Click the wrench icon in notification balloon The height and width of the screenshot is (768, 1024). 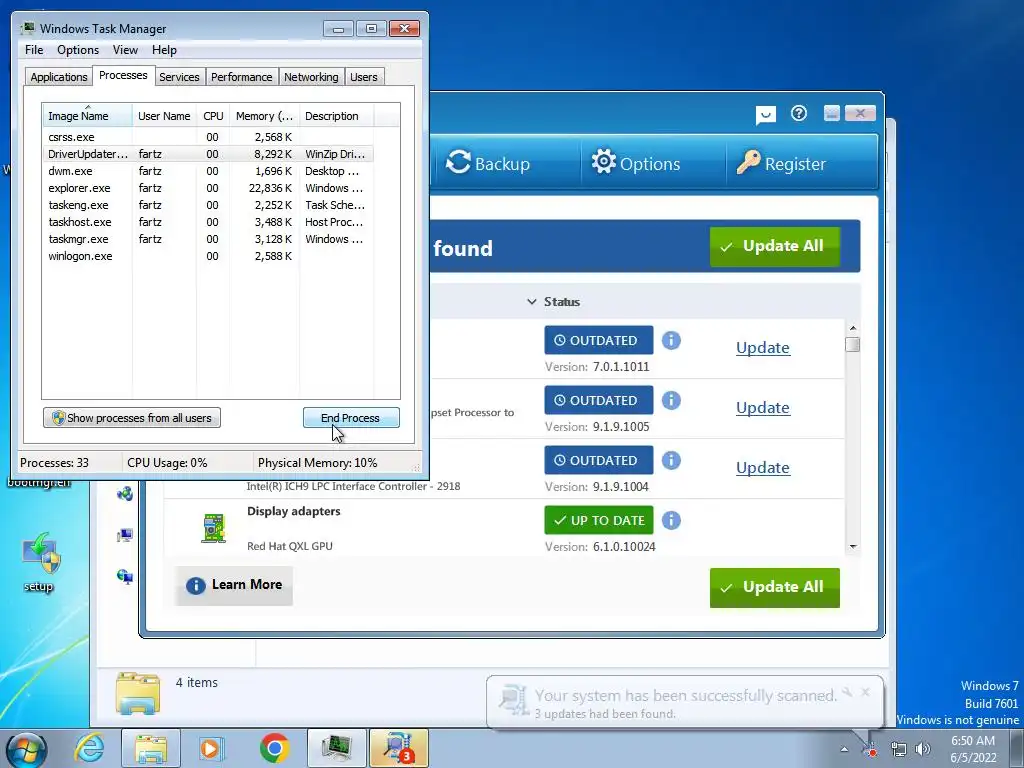pyautogui.click(x=848, y=692)
